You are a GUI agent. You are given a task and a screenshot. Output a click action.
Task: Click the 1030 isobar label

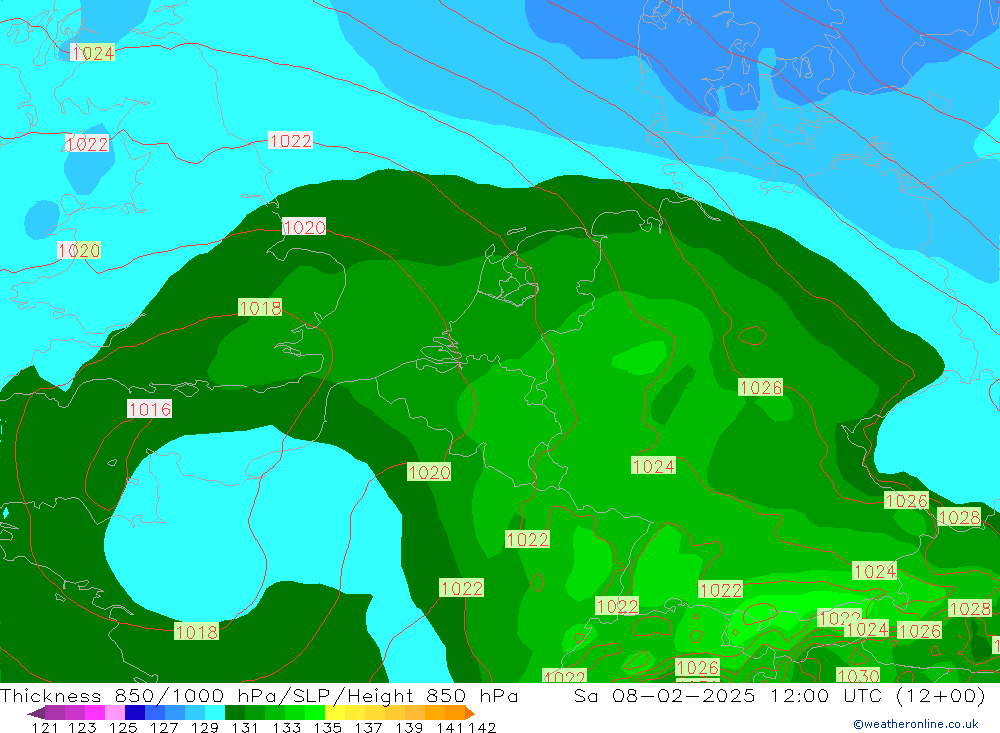tap(858, 677)
